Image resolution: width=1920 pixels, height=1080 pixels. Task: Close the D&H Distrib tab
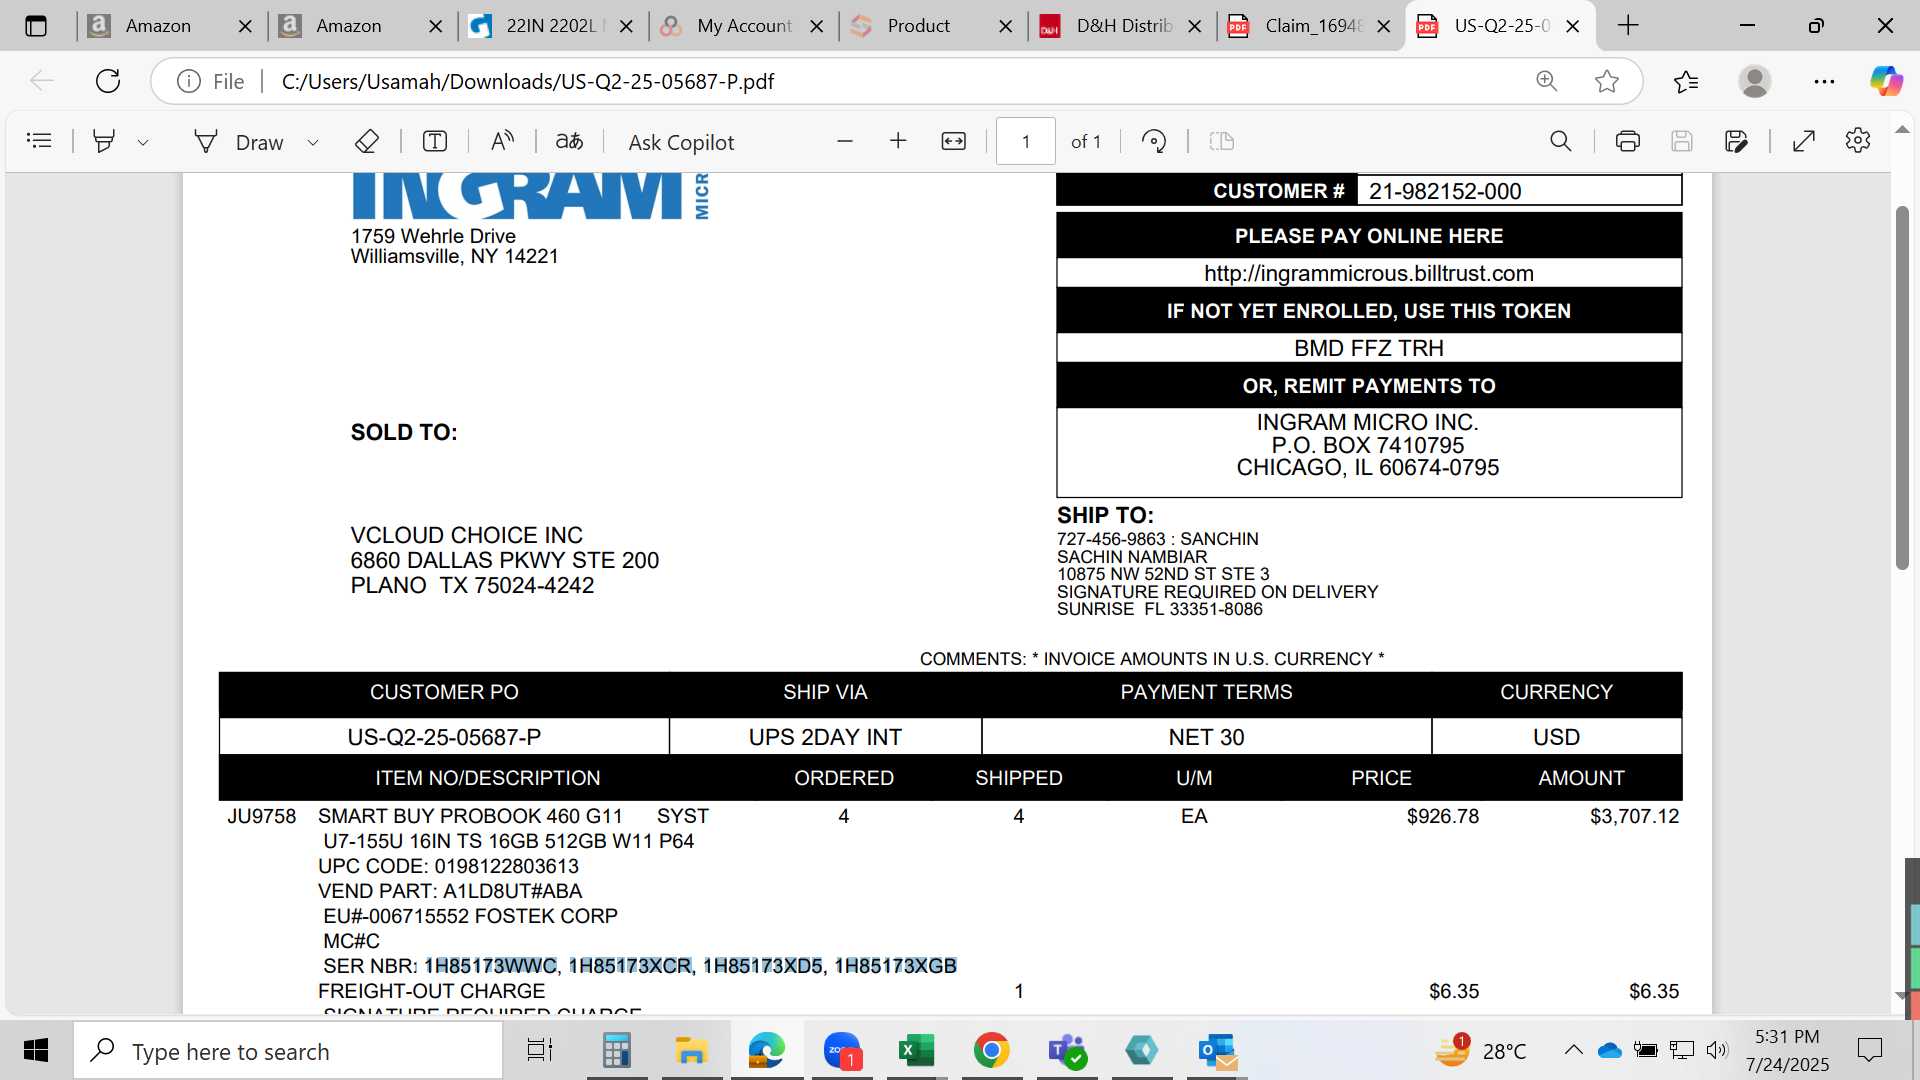click(1195, 26)
